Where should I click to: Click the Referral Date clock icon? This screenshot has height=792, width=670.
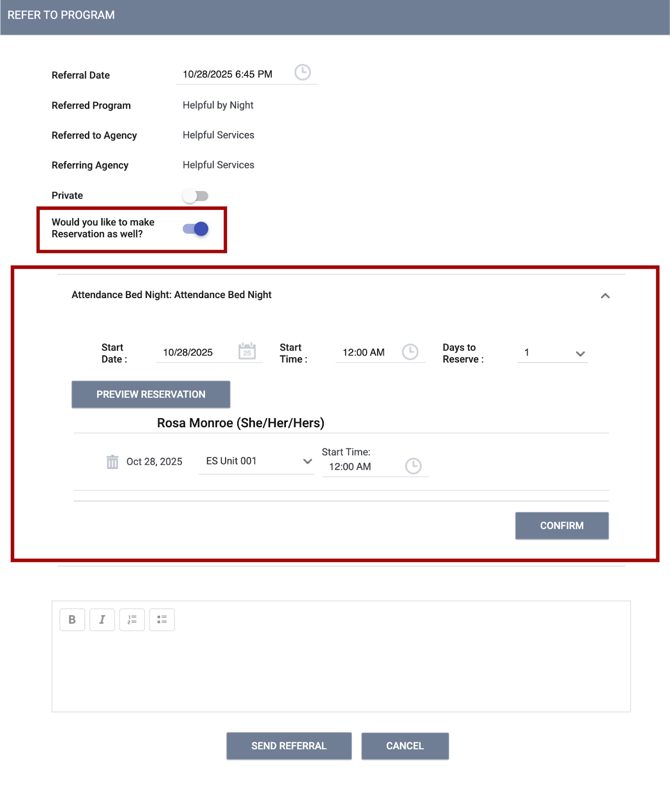click(302, 73)
